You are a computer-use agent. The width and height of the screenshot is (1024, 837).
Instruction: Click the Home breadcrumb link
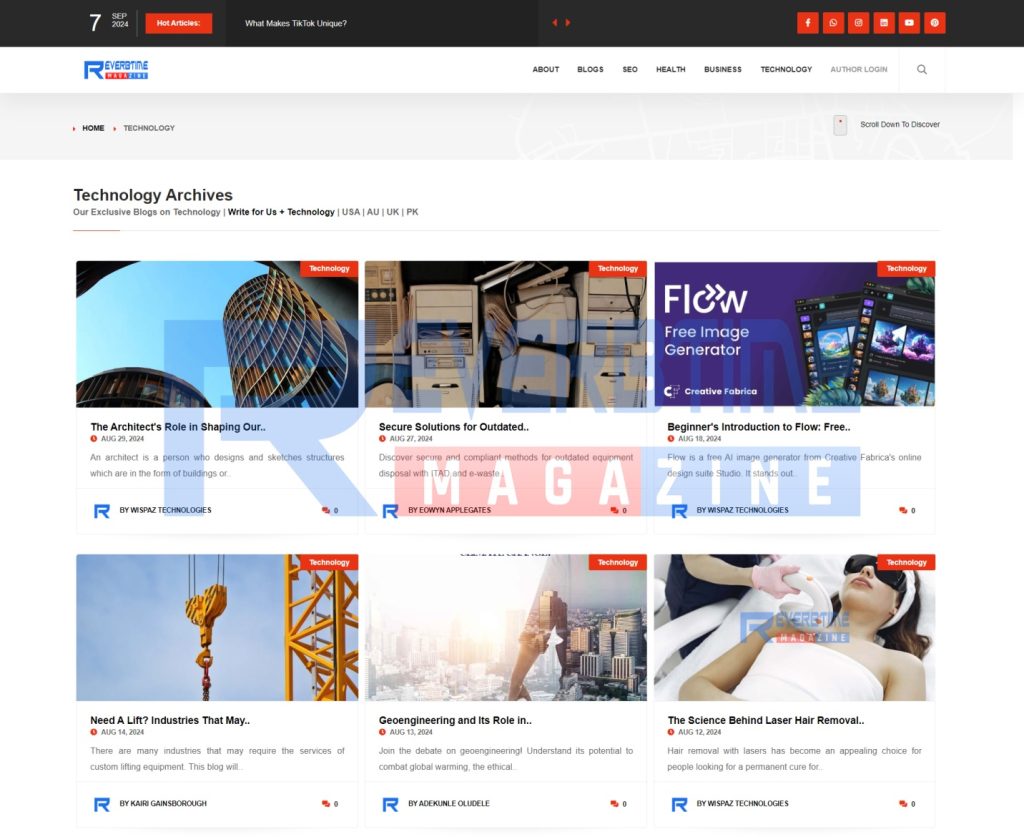[93, 128]
